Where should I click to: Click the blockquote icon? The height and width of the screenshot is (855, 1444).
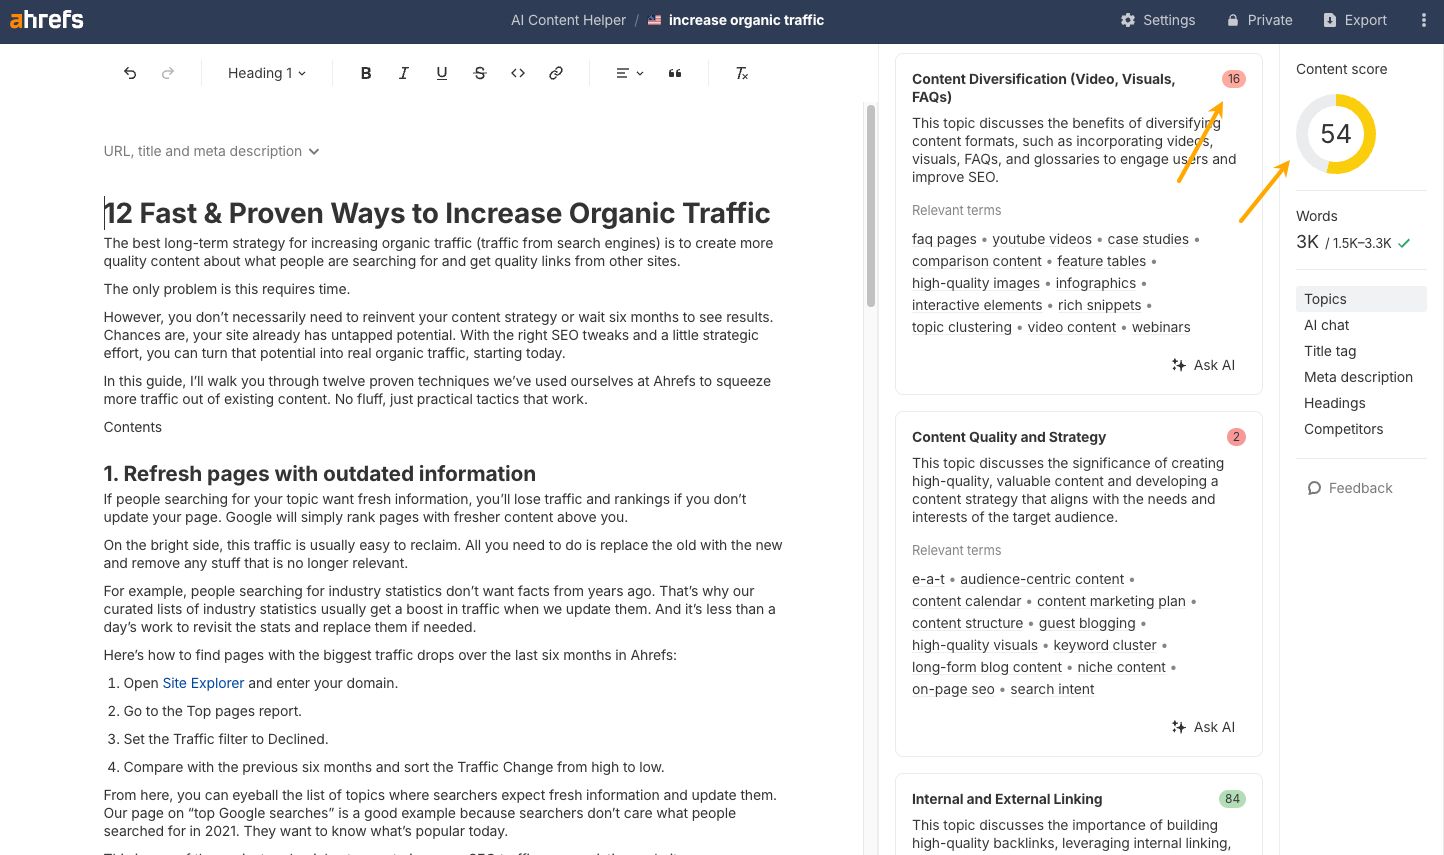coord(675,72)
